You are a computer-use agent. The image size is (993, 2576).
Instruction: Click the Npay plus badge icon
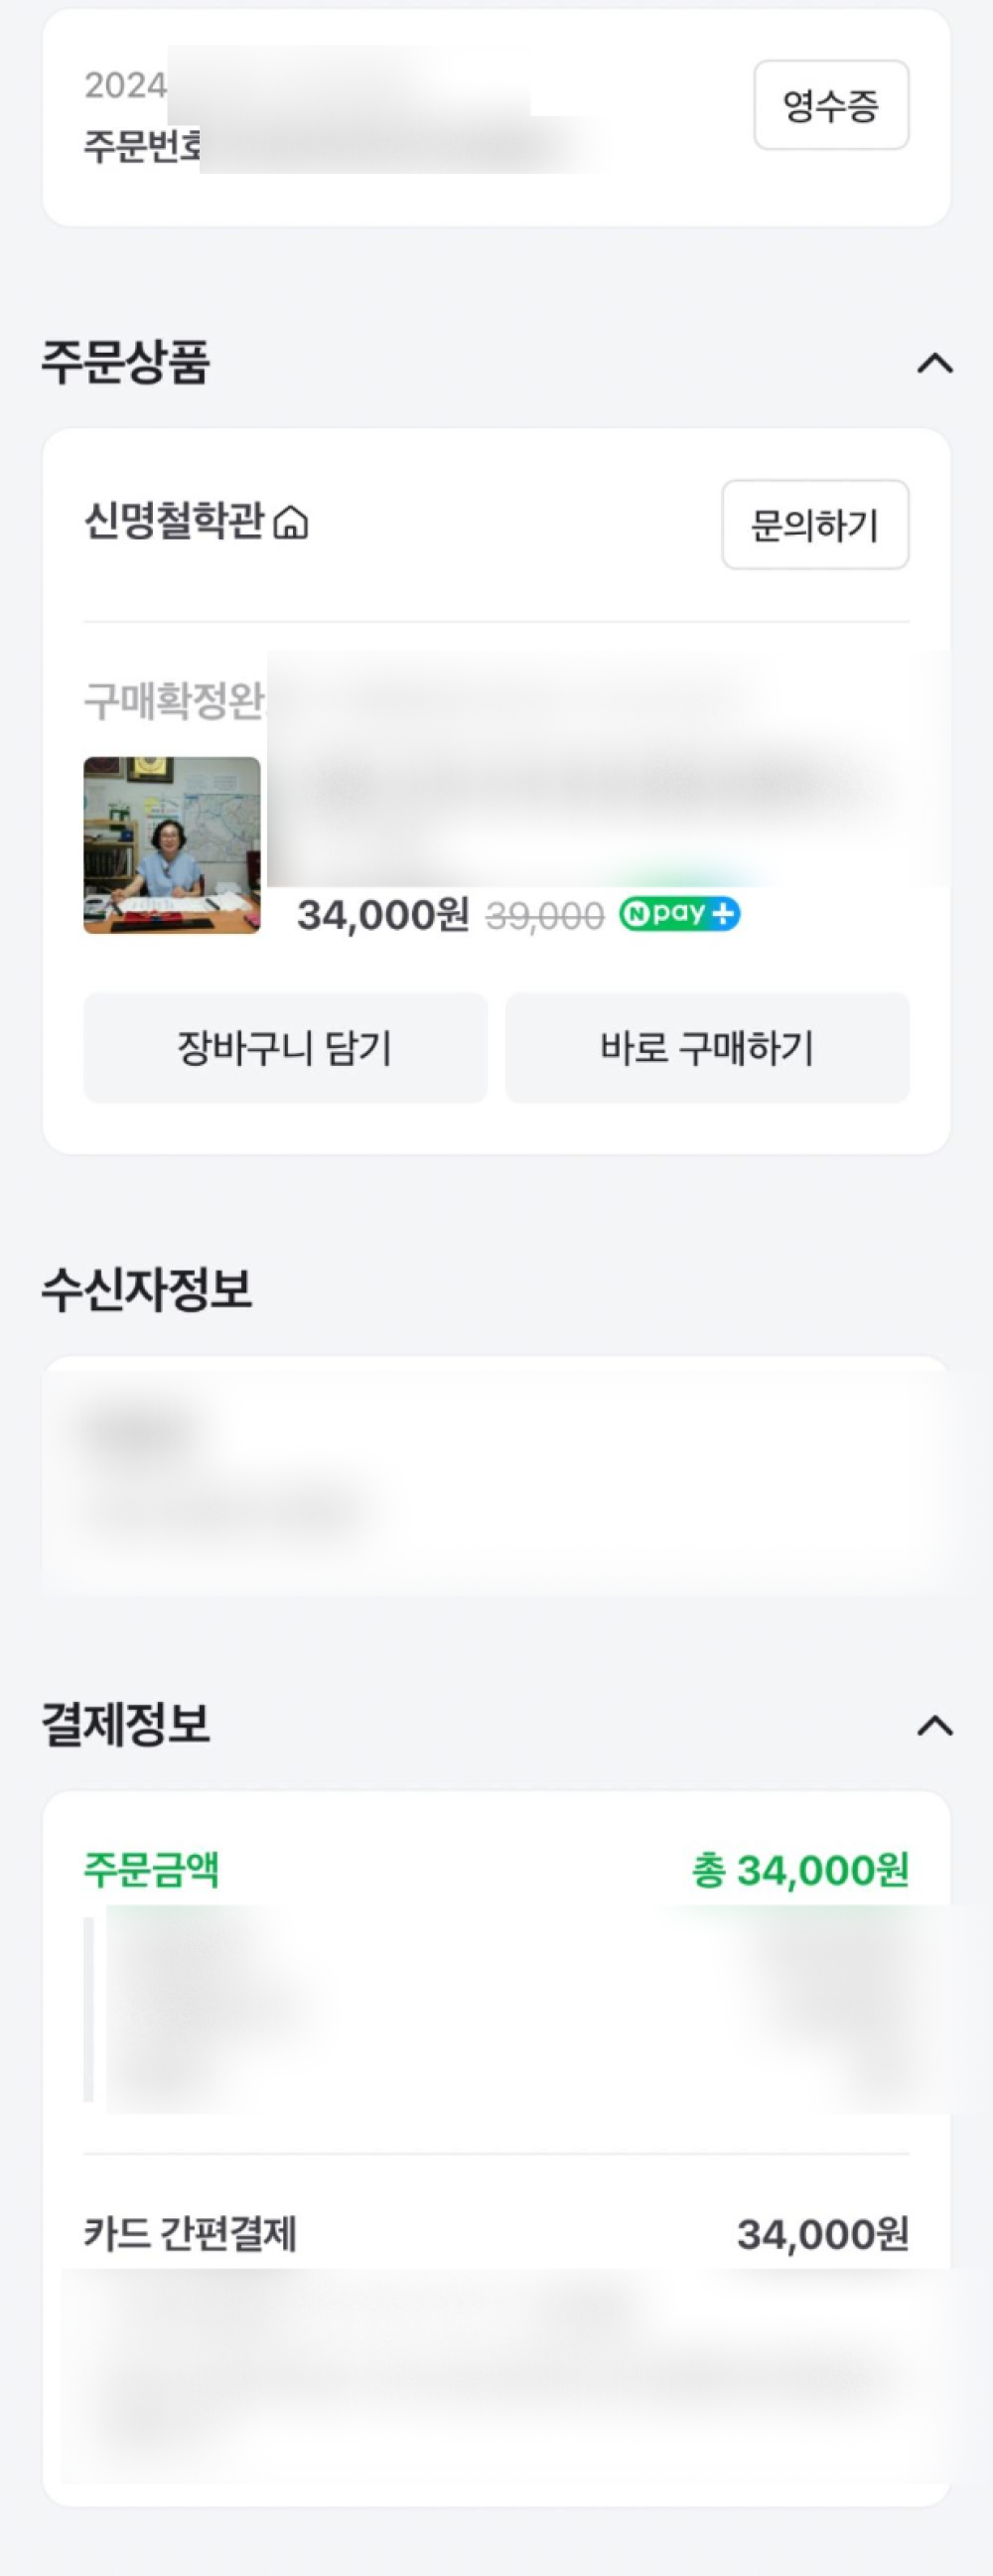(x=680, y=914)
